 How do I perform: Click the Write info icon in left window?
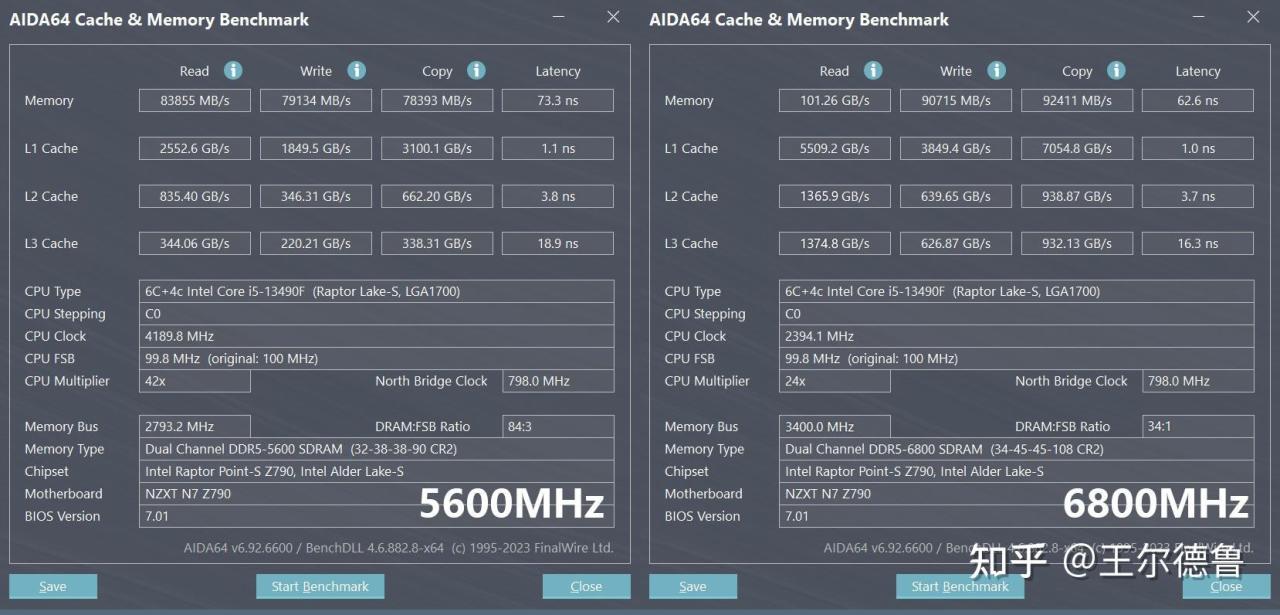[356, 70]
